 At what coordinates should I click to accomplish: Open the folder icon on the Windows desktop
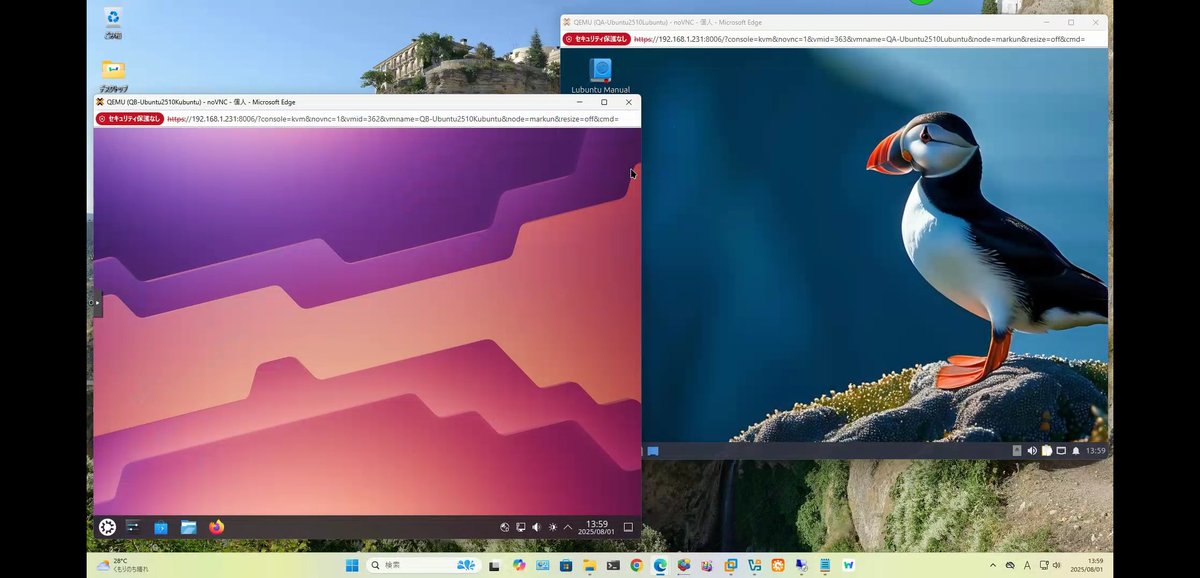113,76
